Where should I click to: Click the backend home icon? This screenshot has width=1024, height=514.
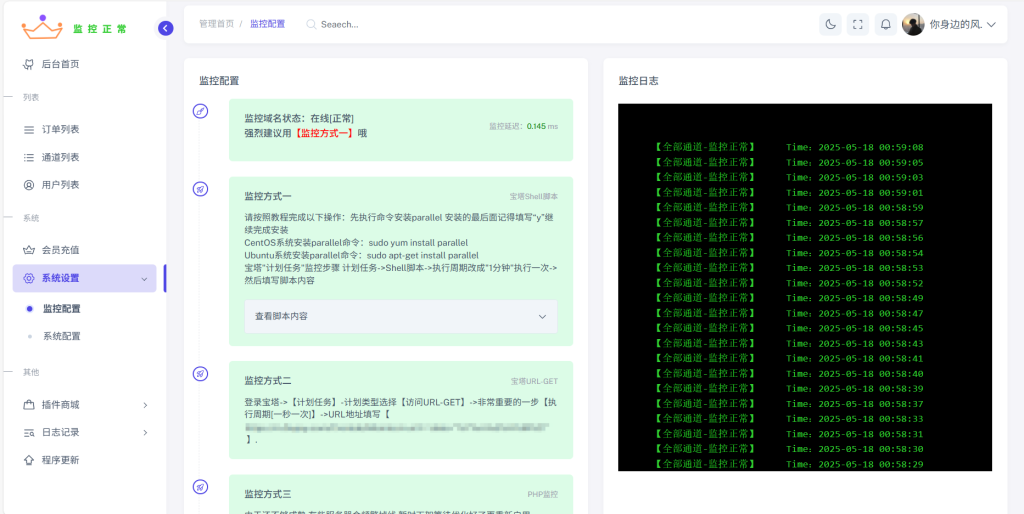[x=29, y=64]
